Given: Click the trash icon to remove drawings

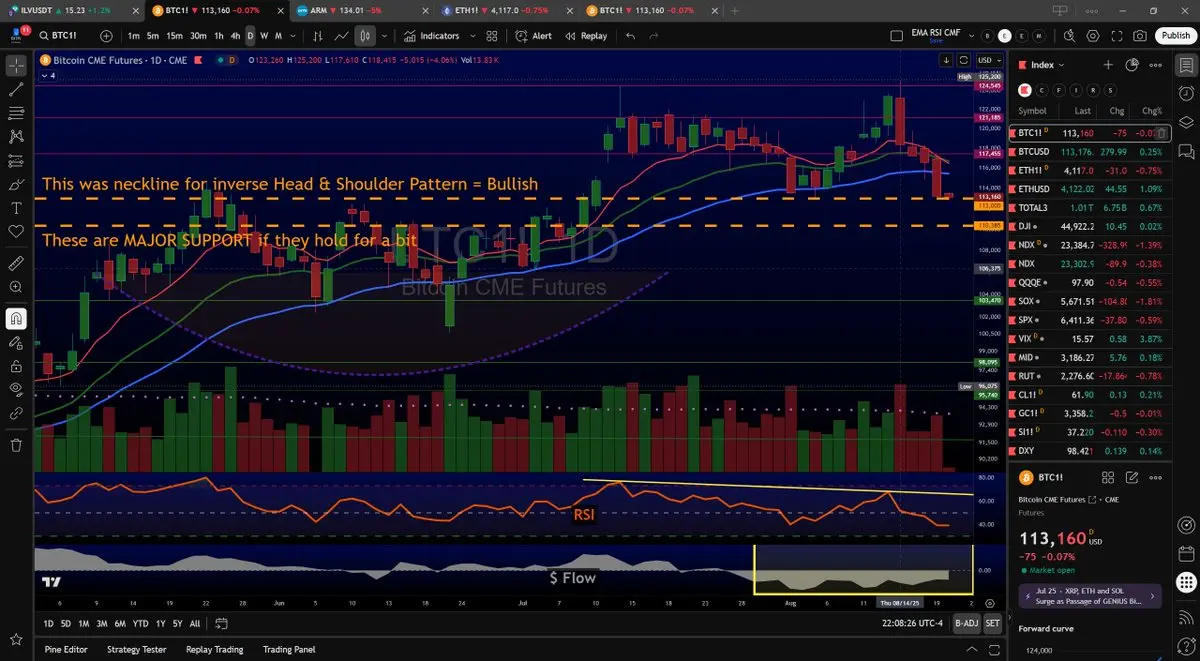Looking at the screenshot, I should click(x=16, y=445).
